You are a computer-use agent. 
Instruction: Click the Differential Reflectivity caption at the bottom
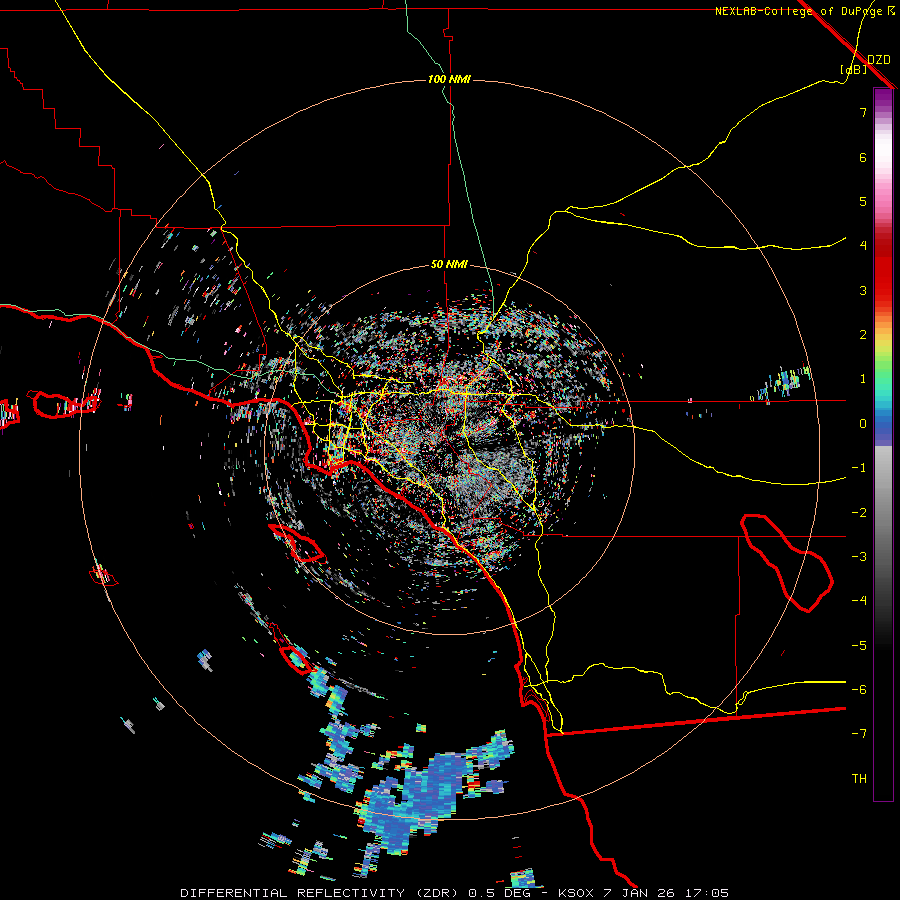pyautogui.click(x=455, y=893)
